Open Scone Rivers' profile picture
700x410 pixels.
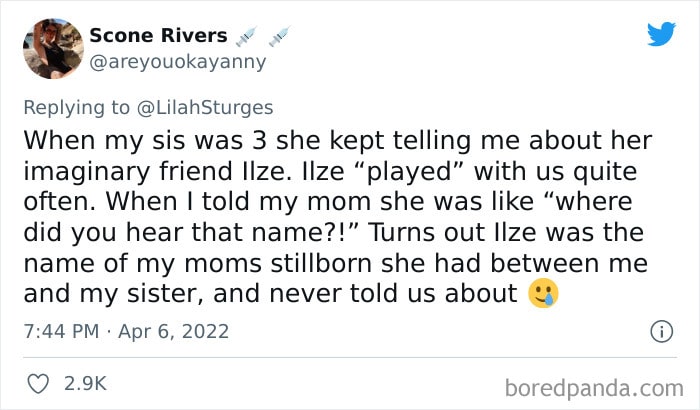coord(53,49)
